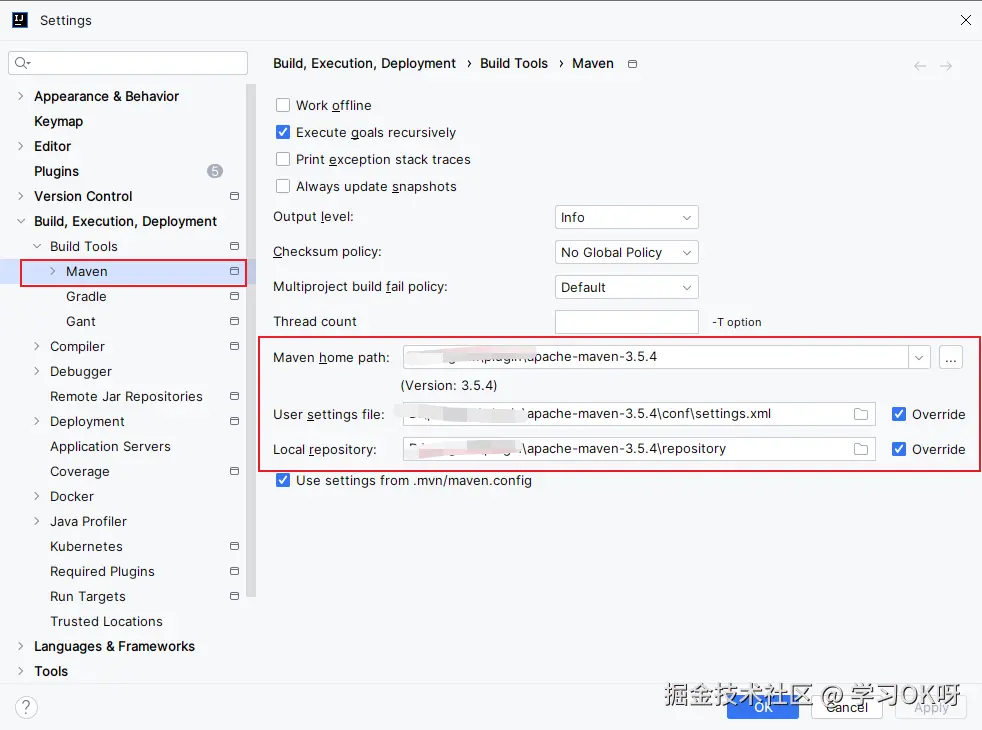Select Gradle under Build Tools

click(86, 296)
